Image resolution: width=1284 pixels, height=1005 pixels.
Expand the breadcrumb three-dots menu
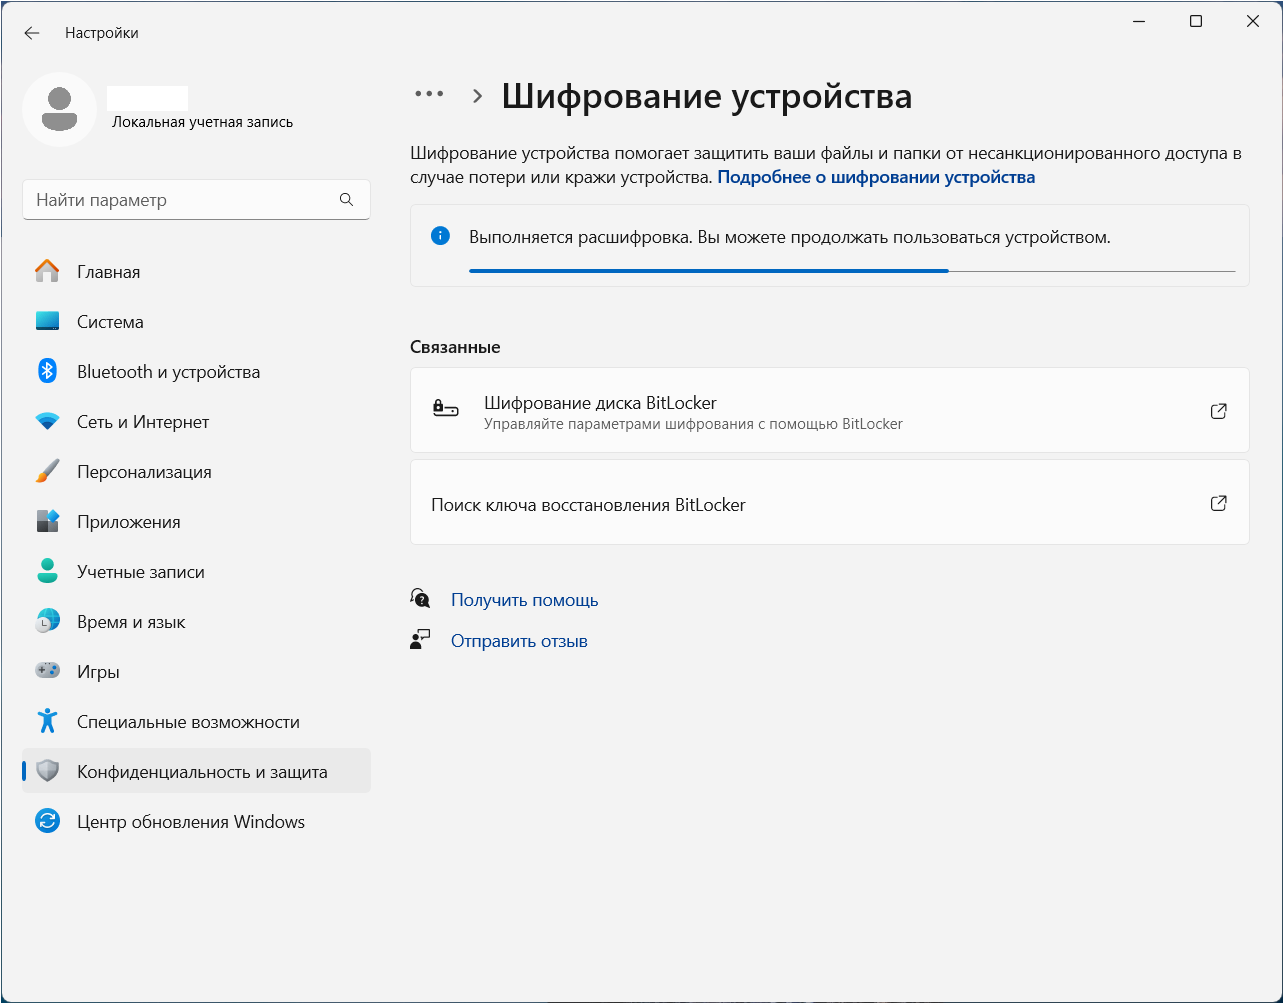click(x=429, y=94)
